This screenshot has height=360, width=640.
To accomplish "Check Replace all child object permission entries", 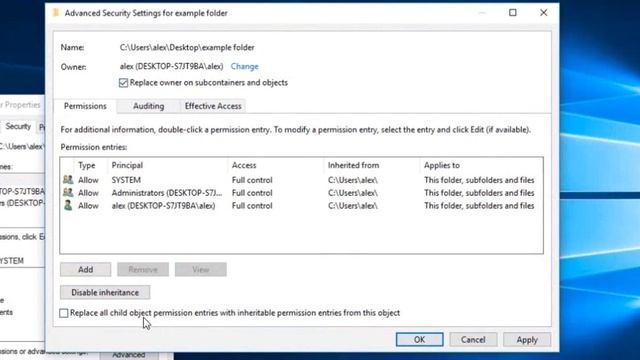I will pos(64,313).
